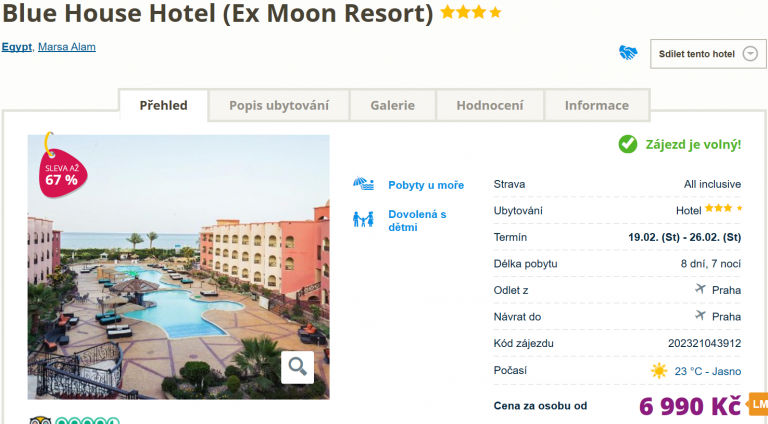
Task: Select the Hodnocení tab
Action: [x=490, y=105]
